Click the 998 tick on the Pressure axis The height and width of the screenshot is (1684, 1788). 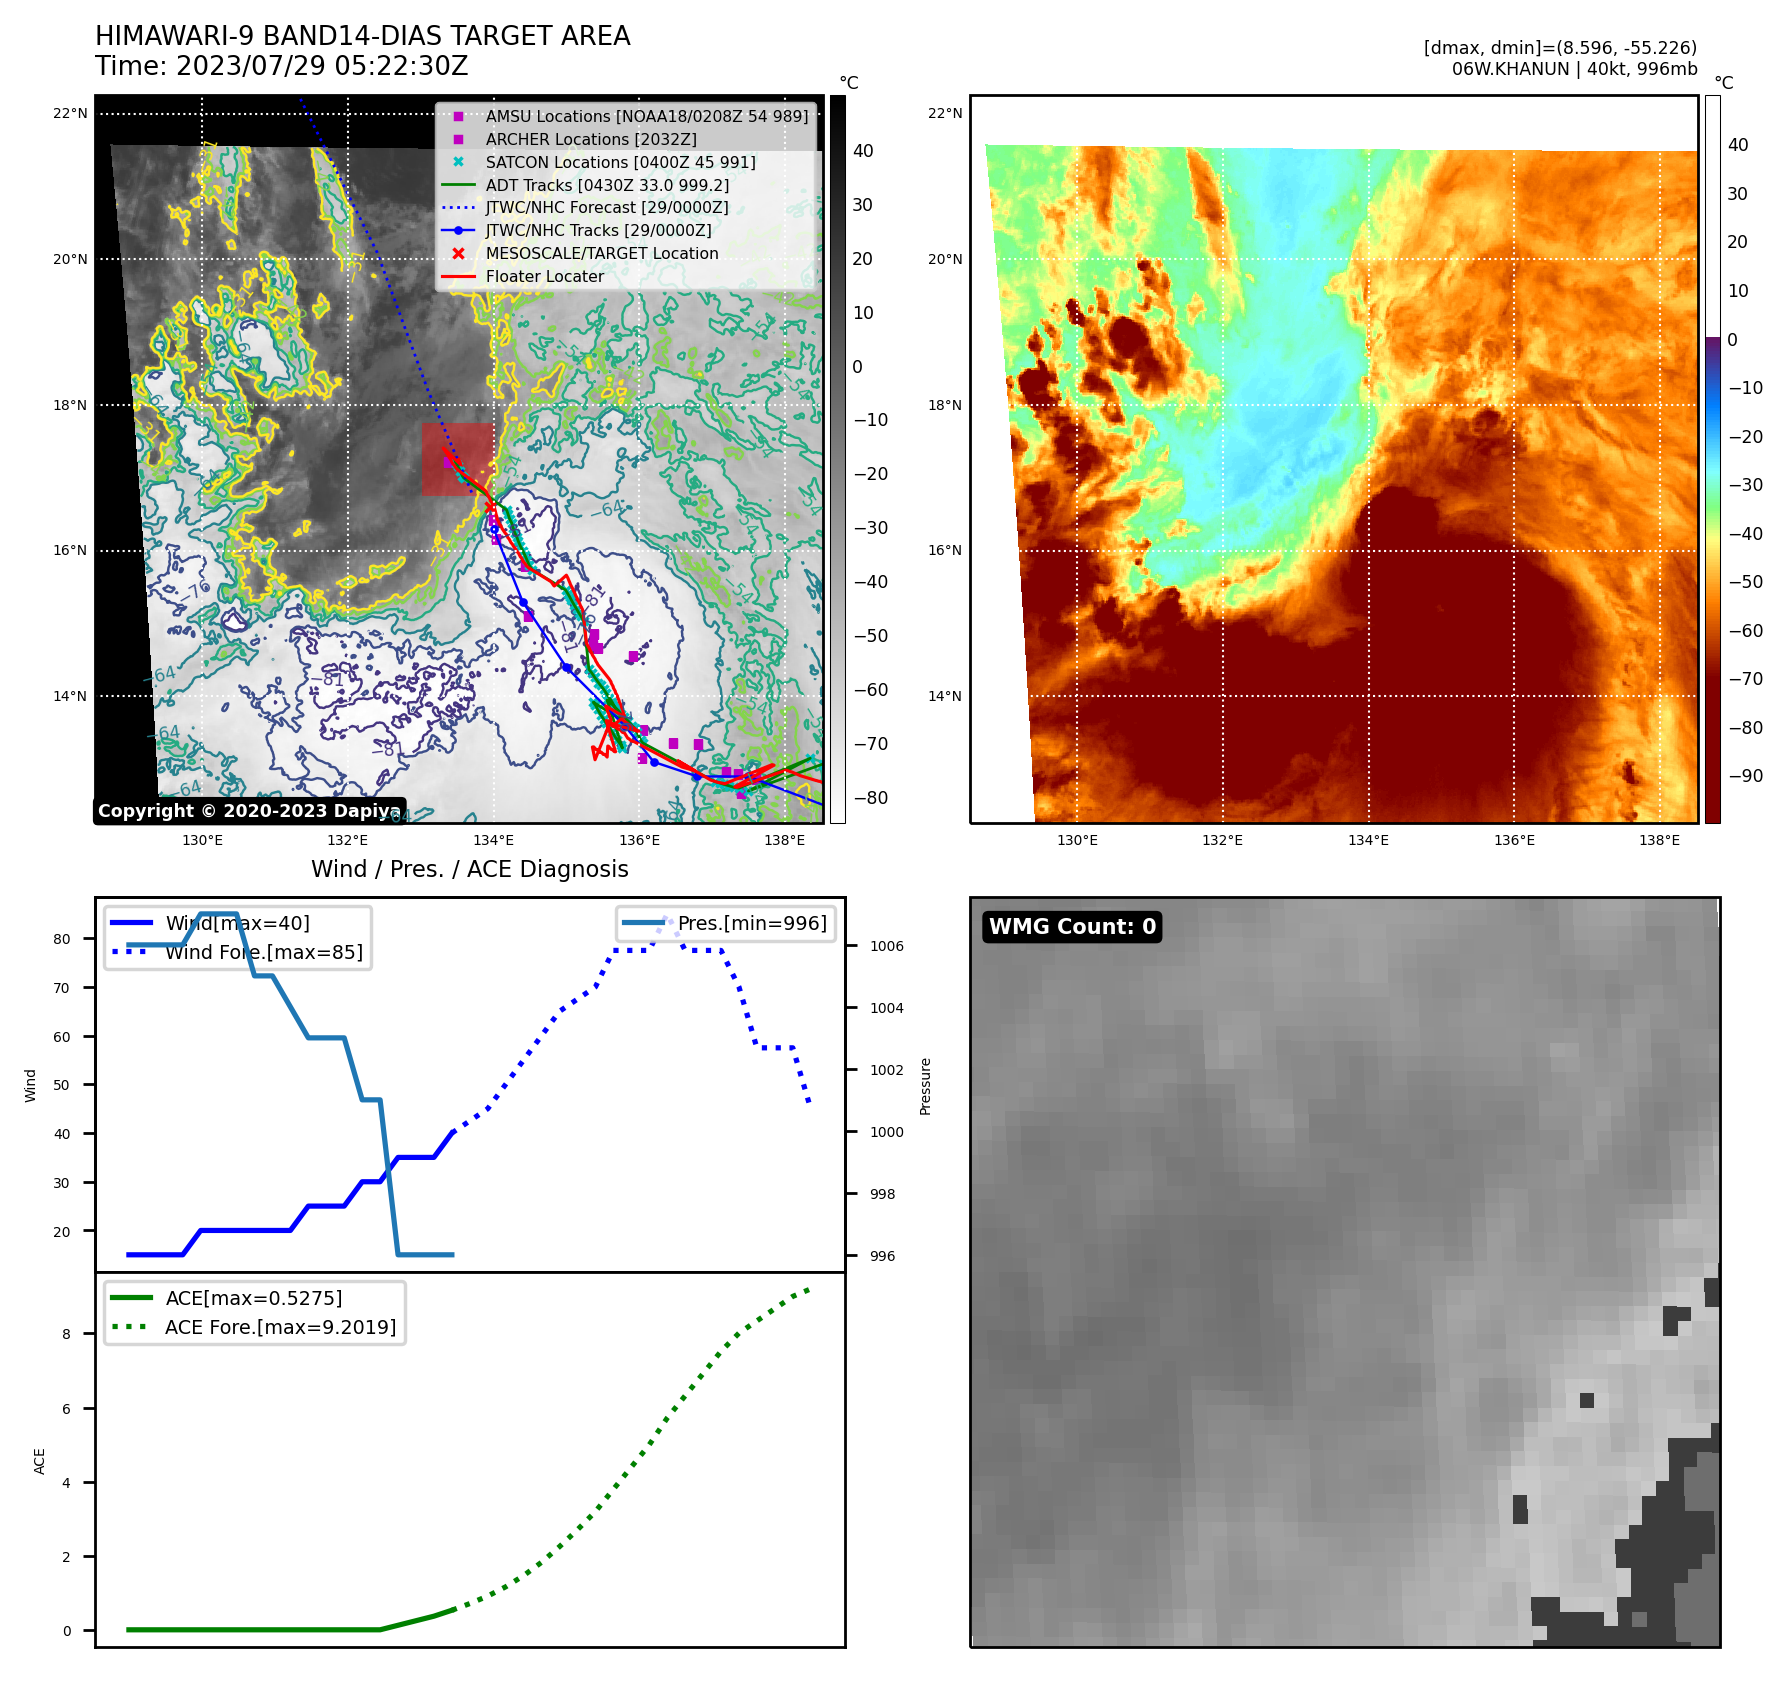click(x=882, y=1194)
